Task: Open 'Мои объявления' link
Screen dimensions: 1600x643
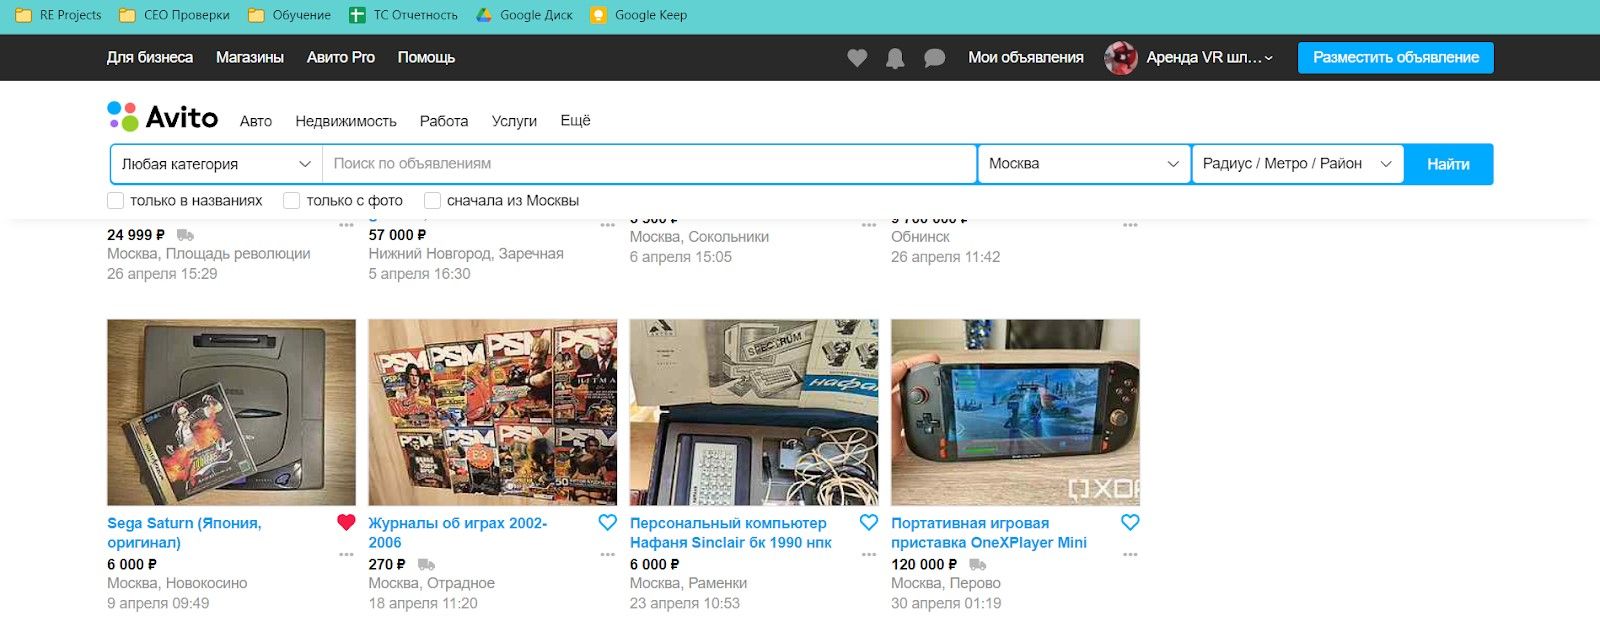Action: point(1026,58)
